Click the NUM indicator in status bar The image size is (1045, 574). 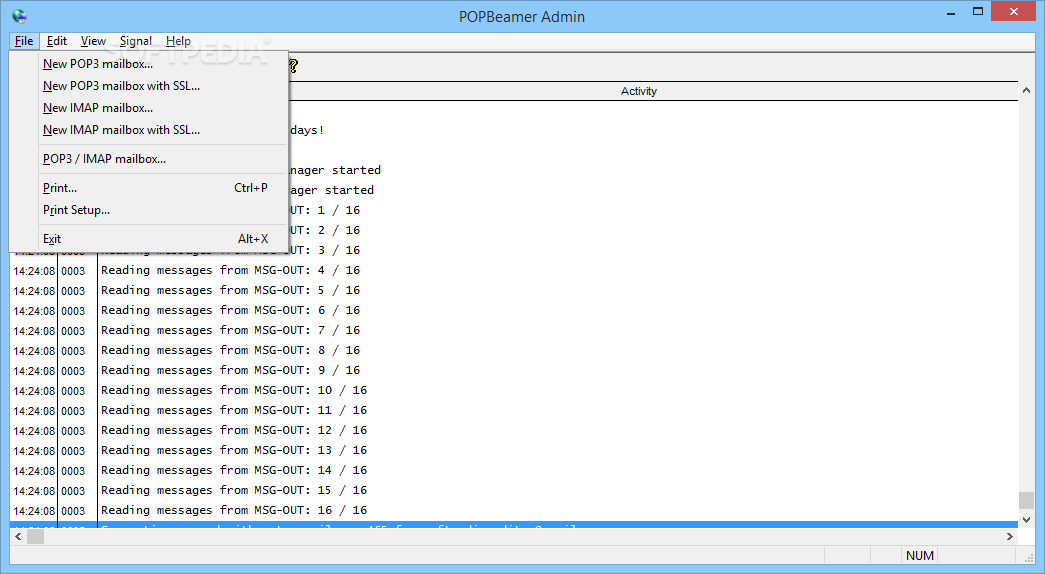tap(920, 555)
